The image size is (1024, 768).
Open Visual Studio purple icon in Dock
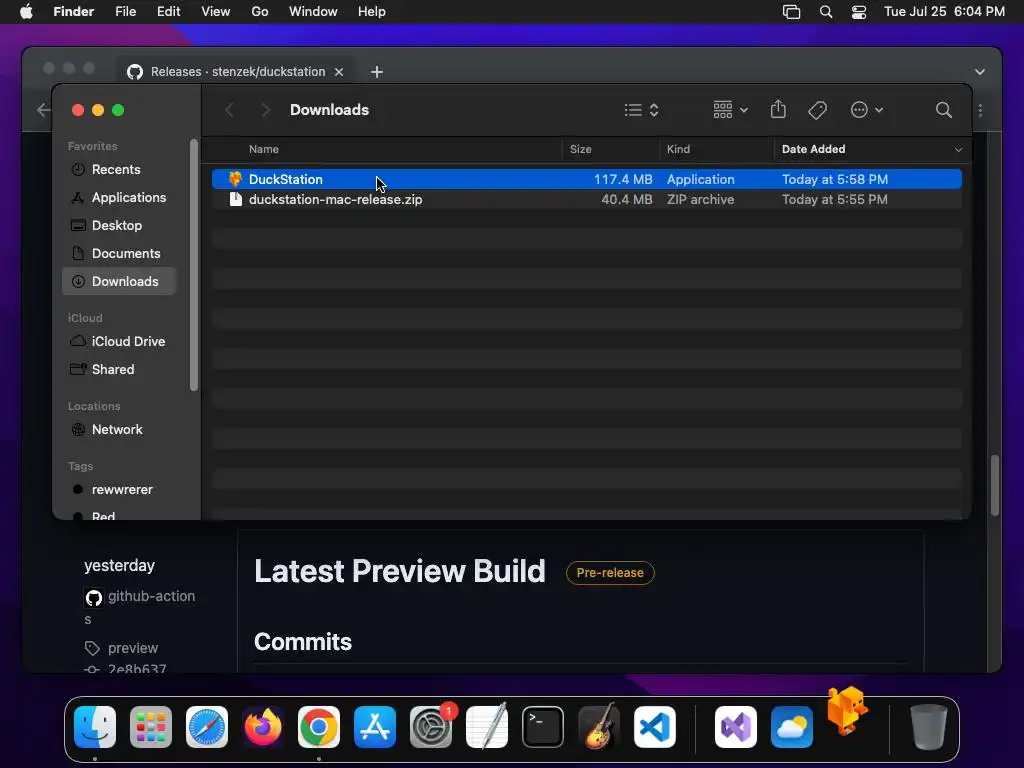[736, 726]
